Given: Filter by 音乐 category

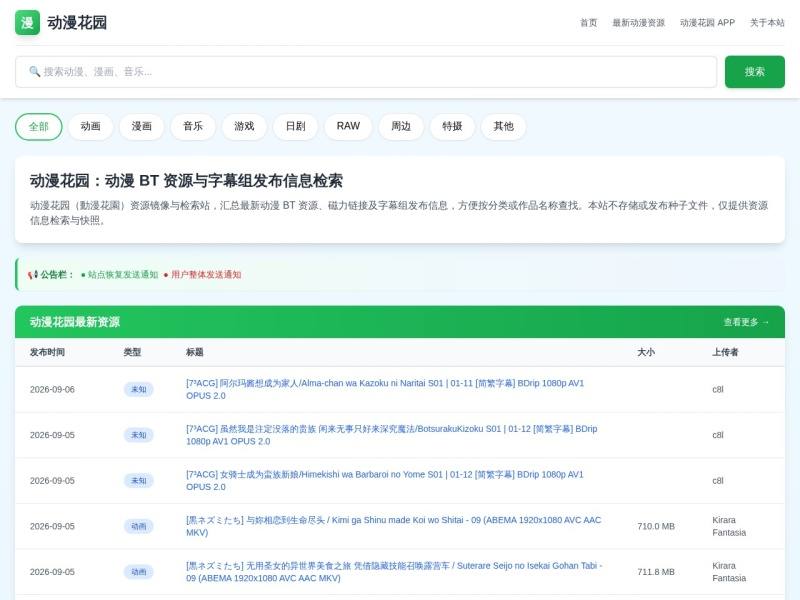Looking at the screenshot, I should 193,127.
